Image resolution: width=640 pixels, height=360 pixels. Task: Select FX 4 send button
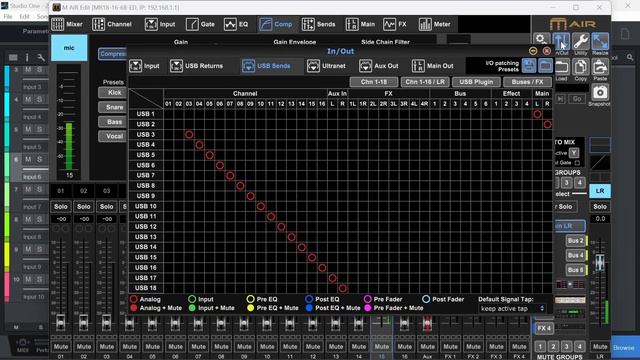click(544, 328)
